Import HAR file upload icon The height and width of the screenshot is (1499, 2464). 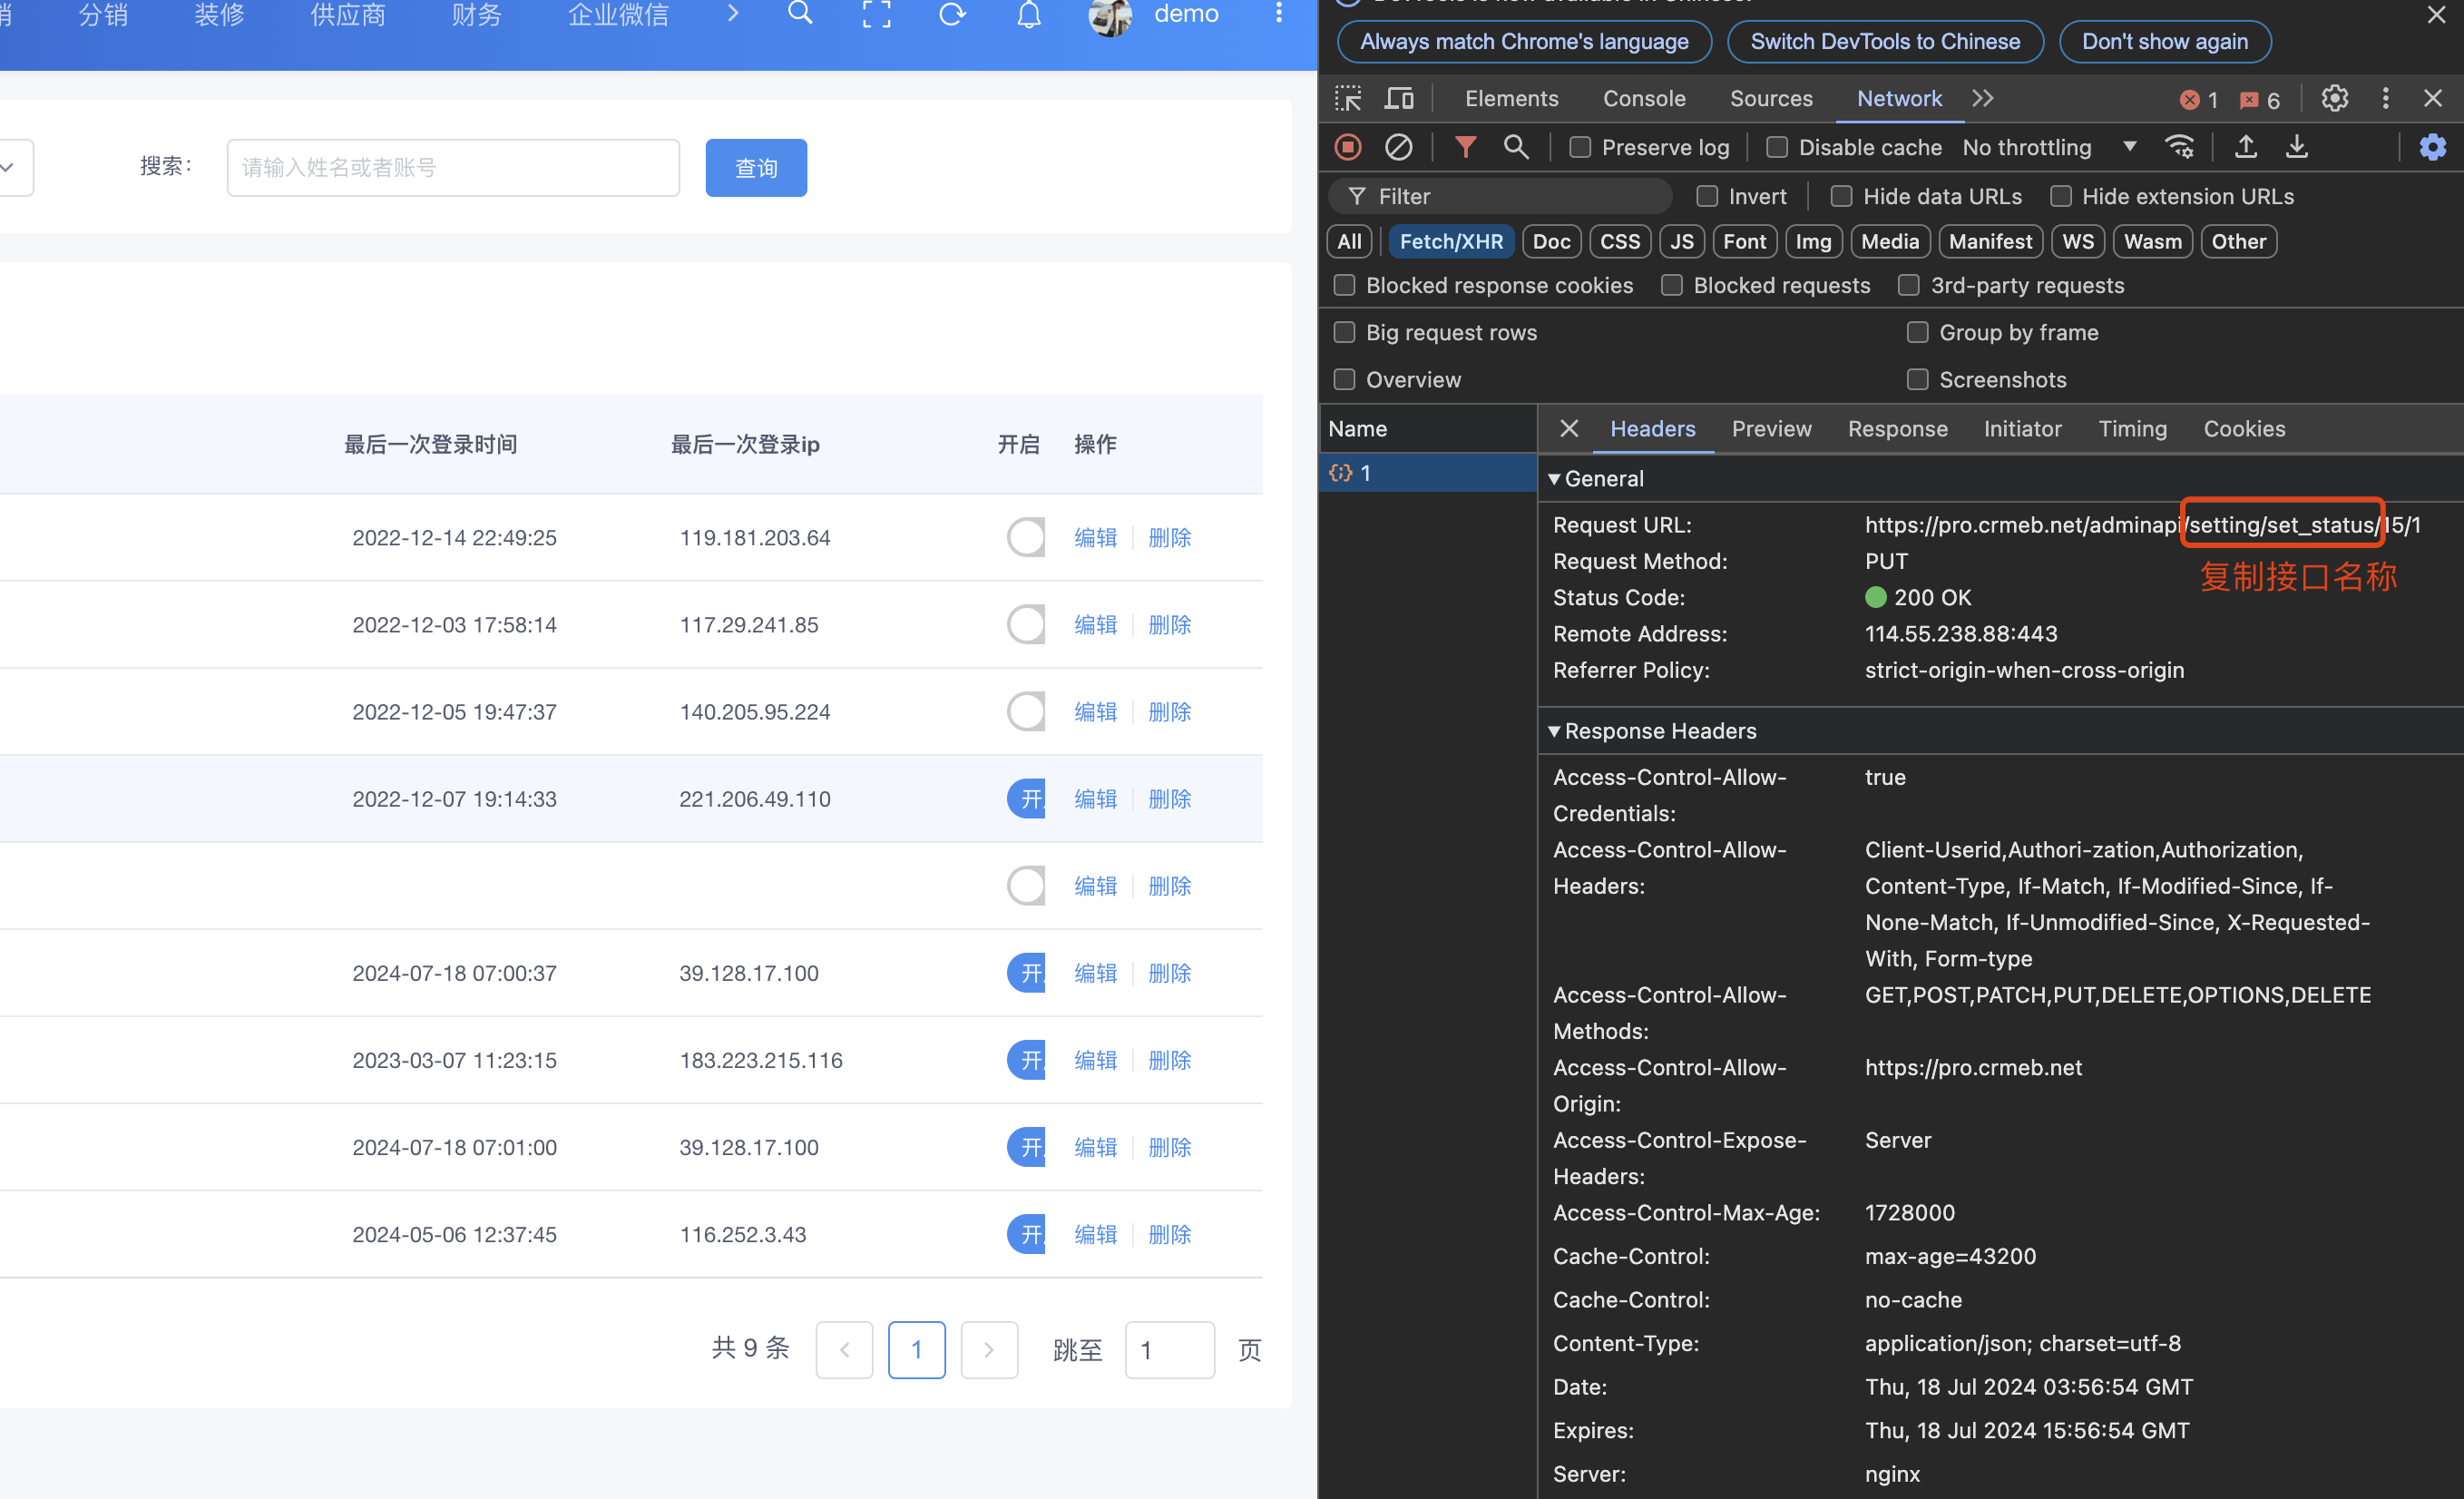point(2246,148)
